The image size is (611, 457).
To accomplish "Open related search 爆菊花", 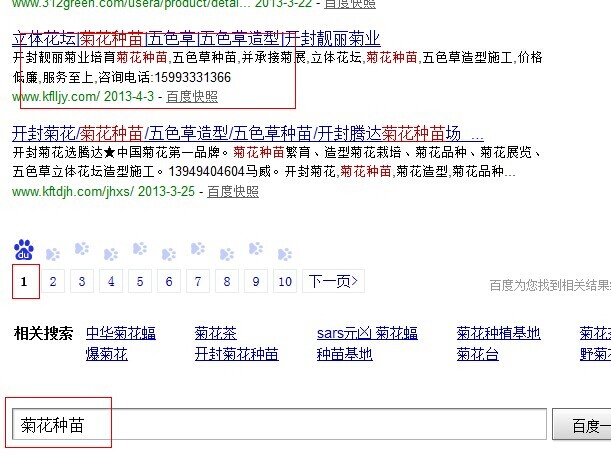I will click(107, 354).
